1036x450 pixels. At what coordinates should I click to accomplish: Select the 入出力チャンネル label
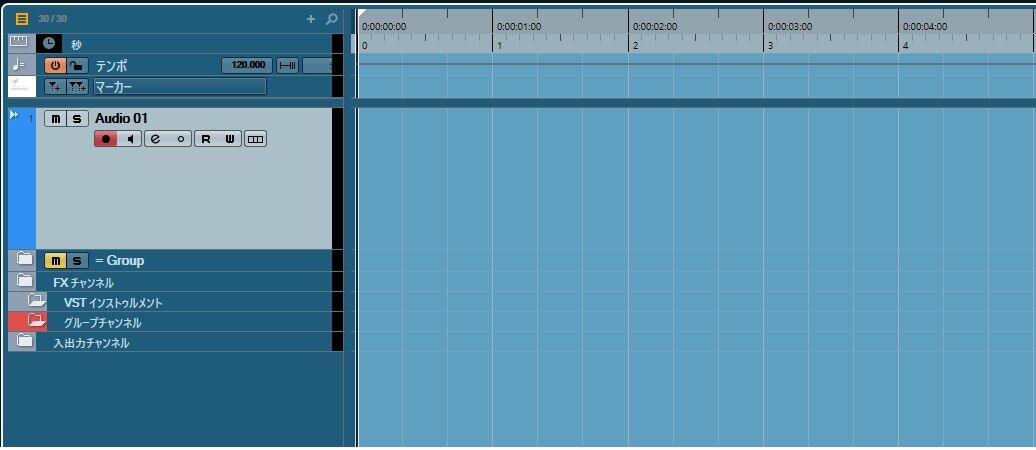click(x=91, y=344)
